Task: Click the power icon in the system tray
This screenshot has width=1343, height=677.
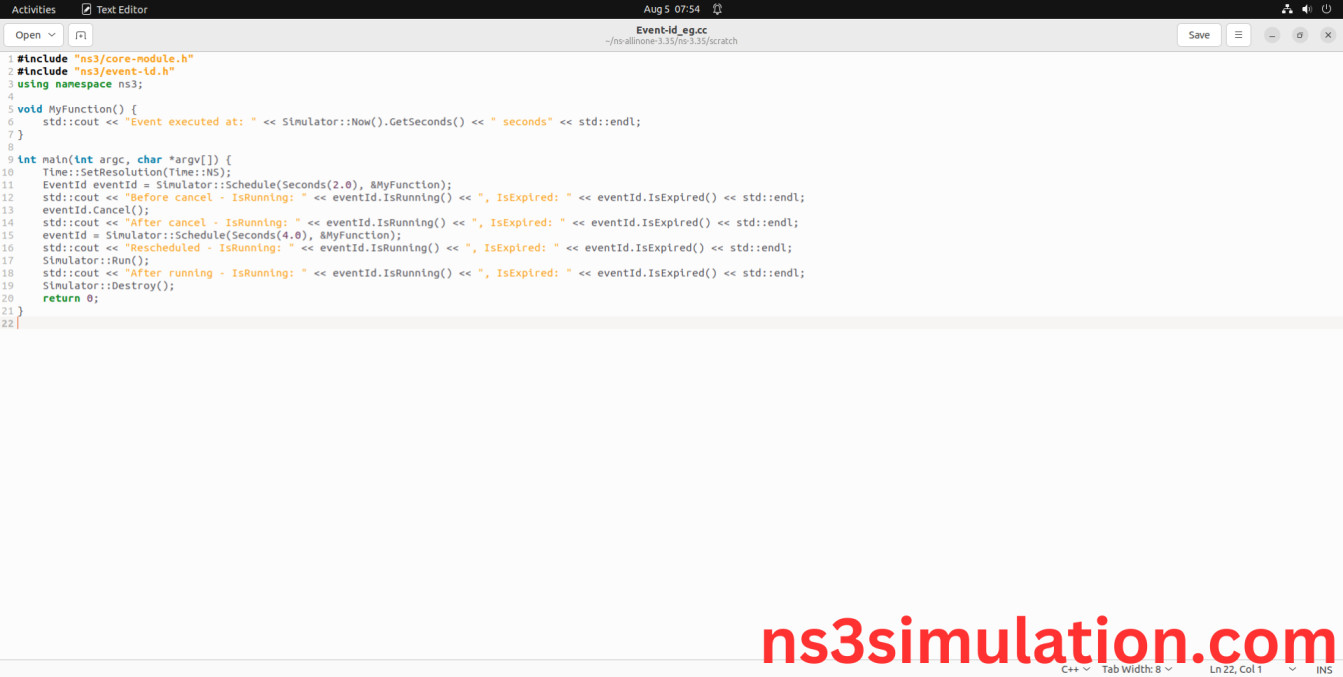Action: (1326, 9)
